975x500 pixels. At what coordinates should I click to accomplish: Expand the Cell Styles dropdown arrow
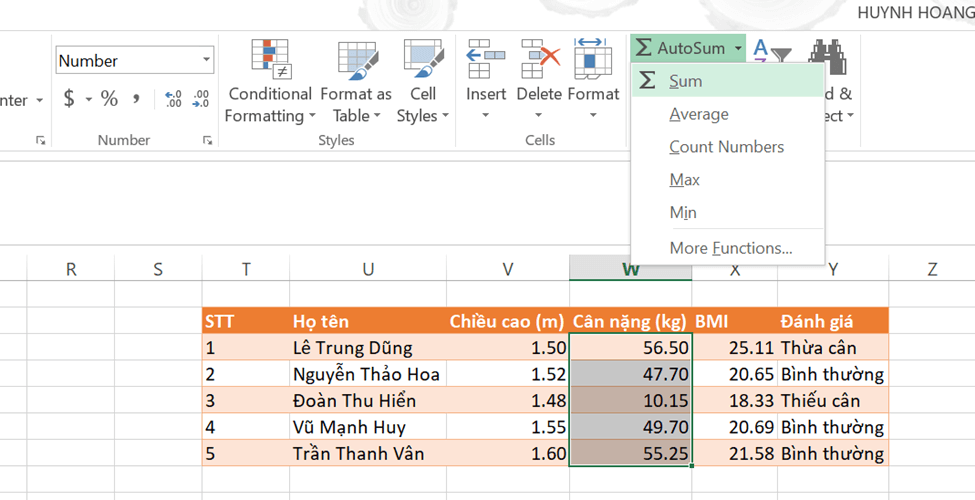click(445, 116)
